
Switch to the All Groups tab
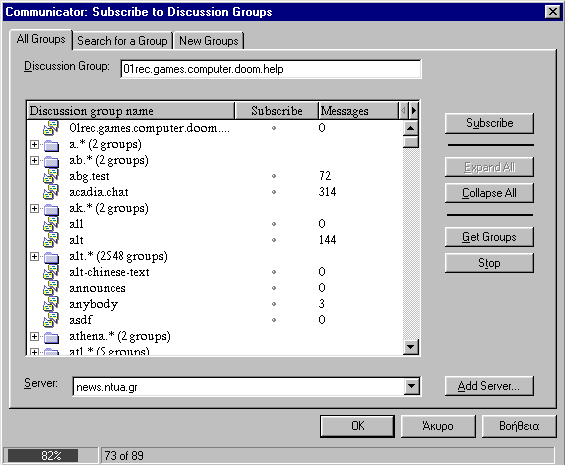click(x=41, y=39)
